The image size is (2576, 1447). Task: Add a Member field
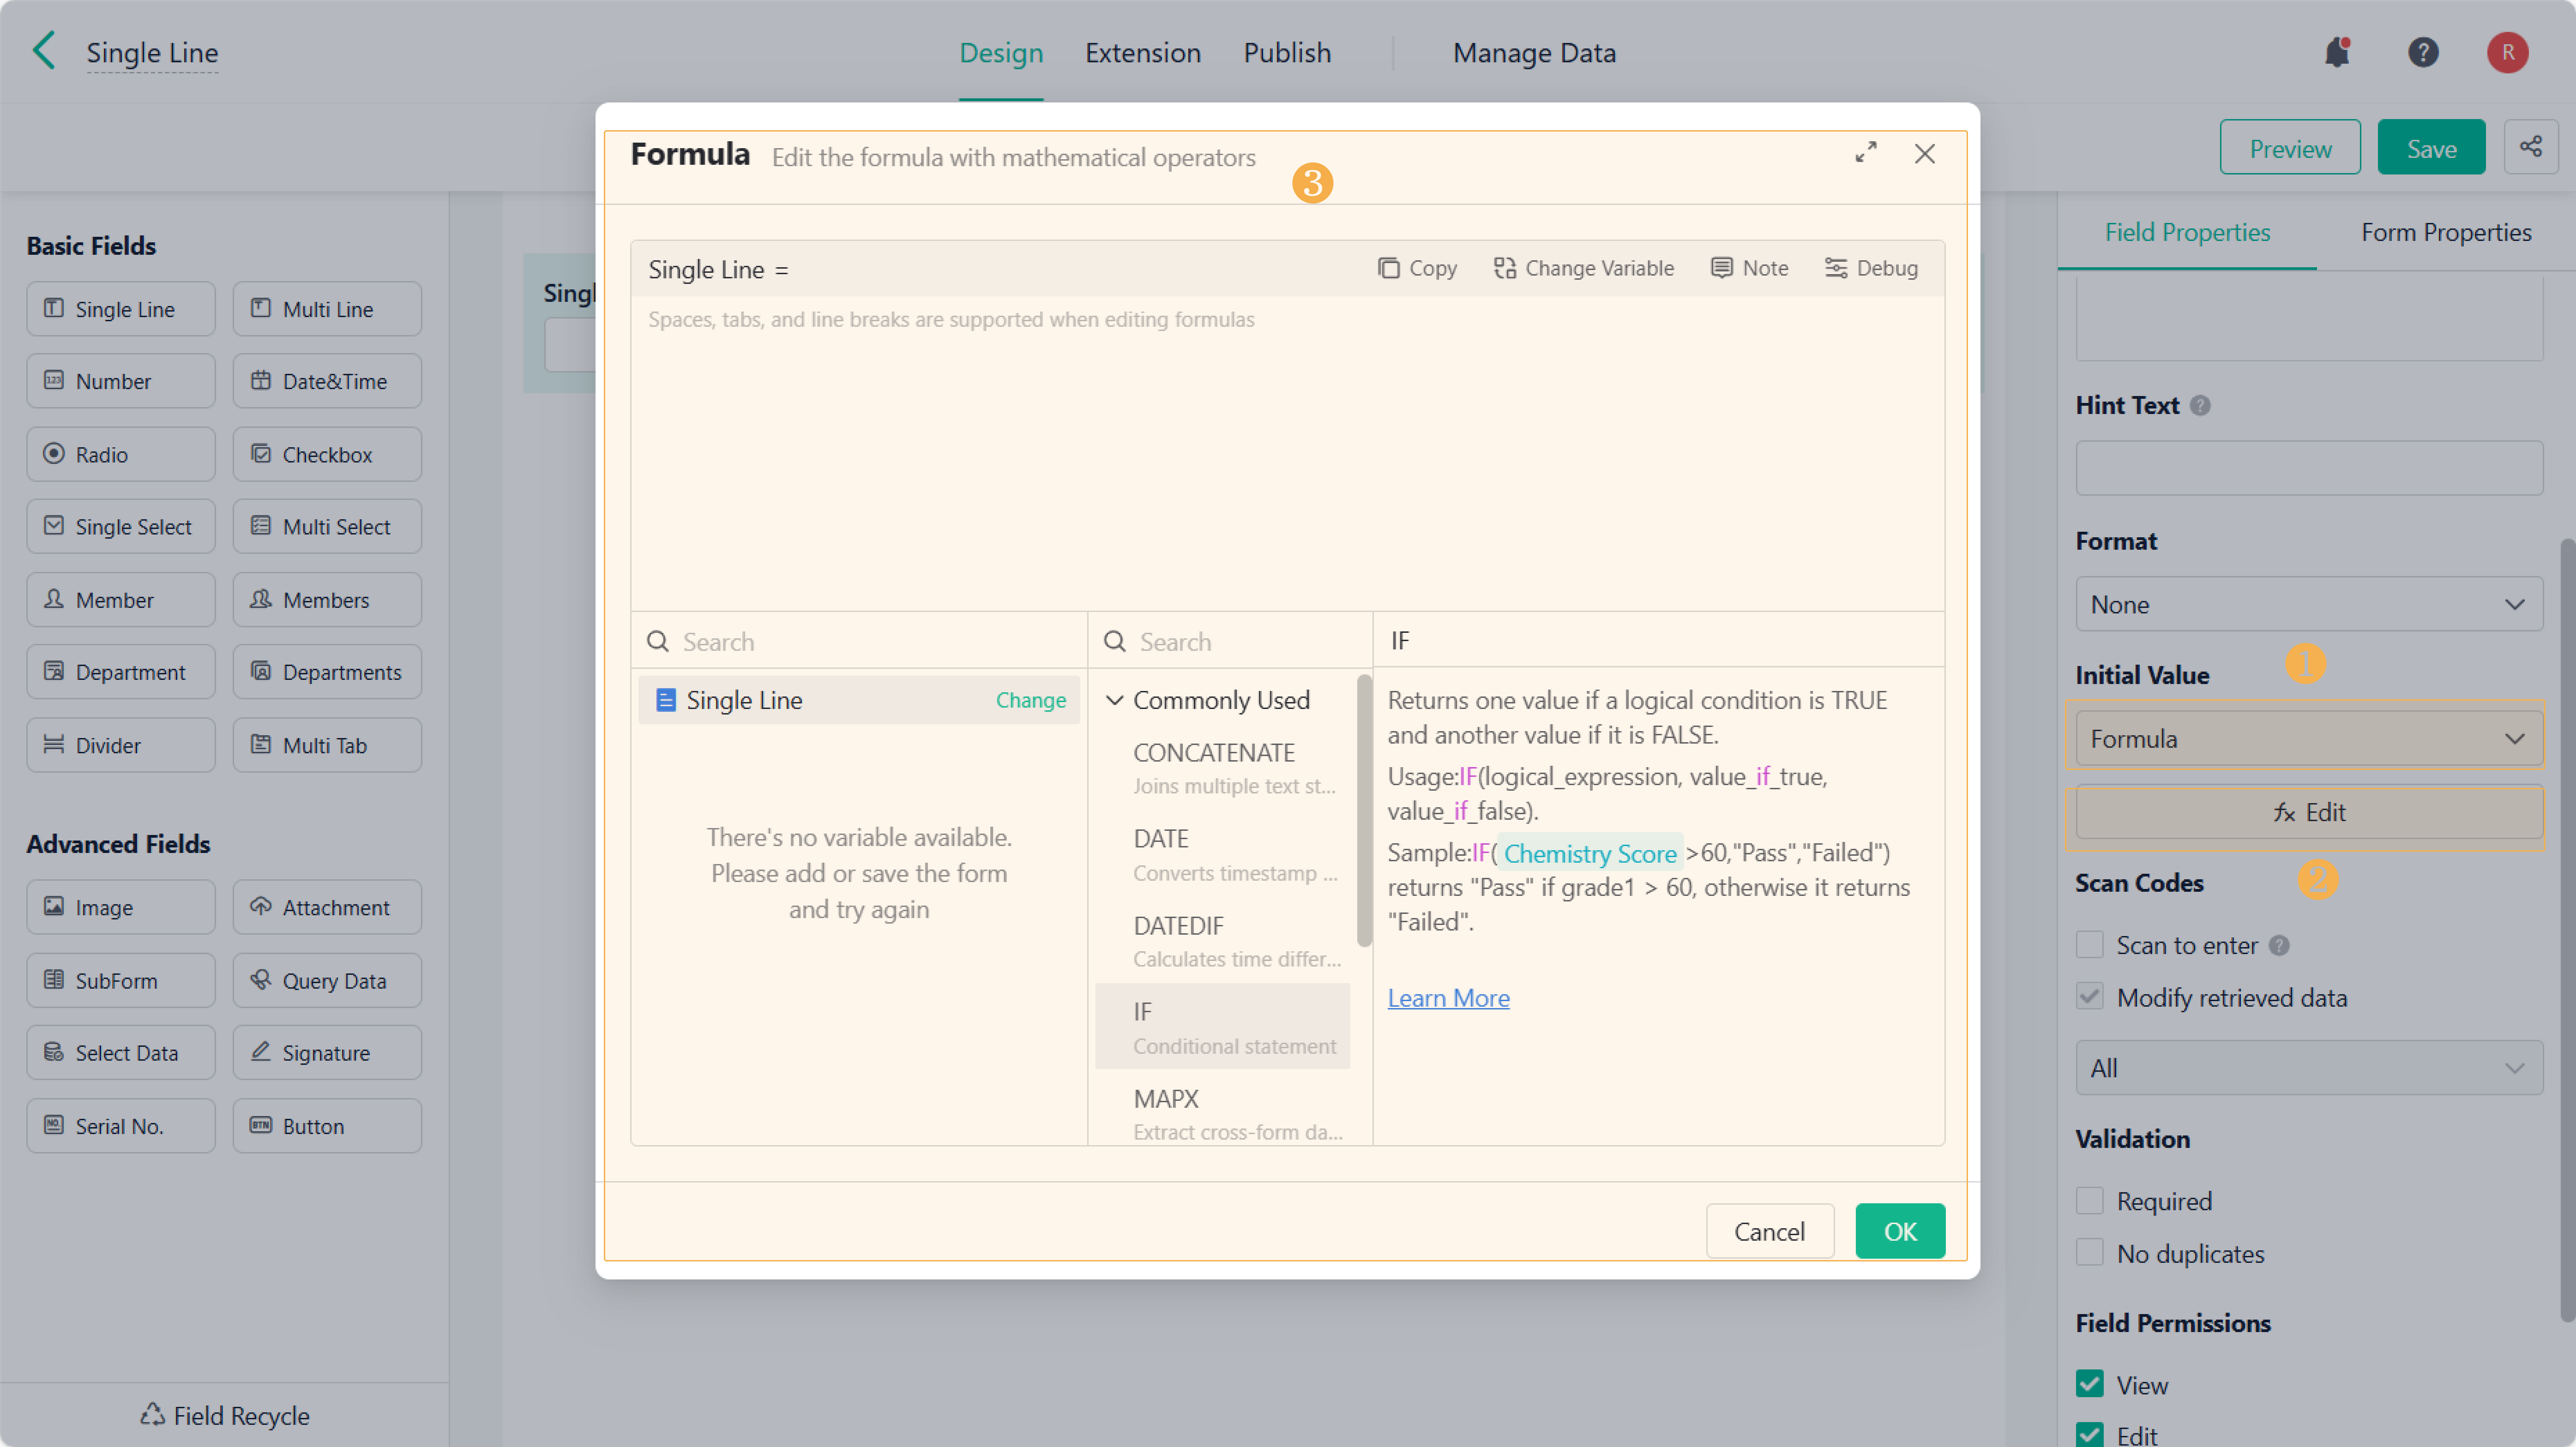coord(121,600)
